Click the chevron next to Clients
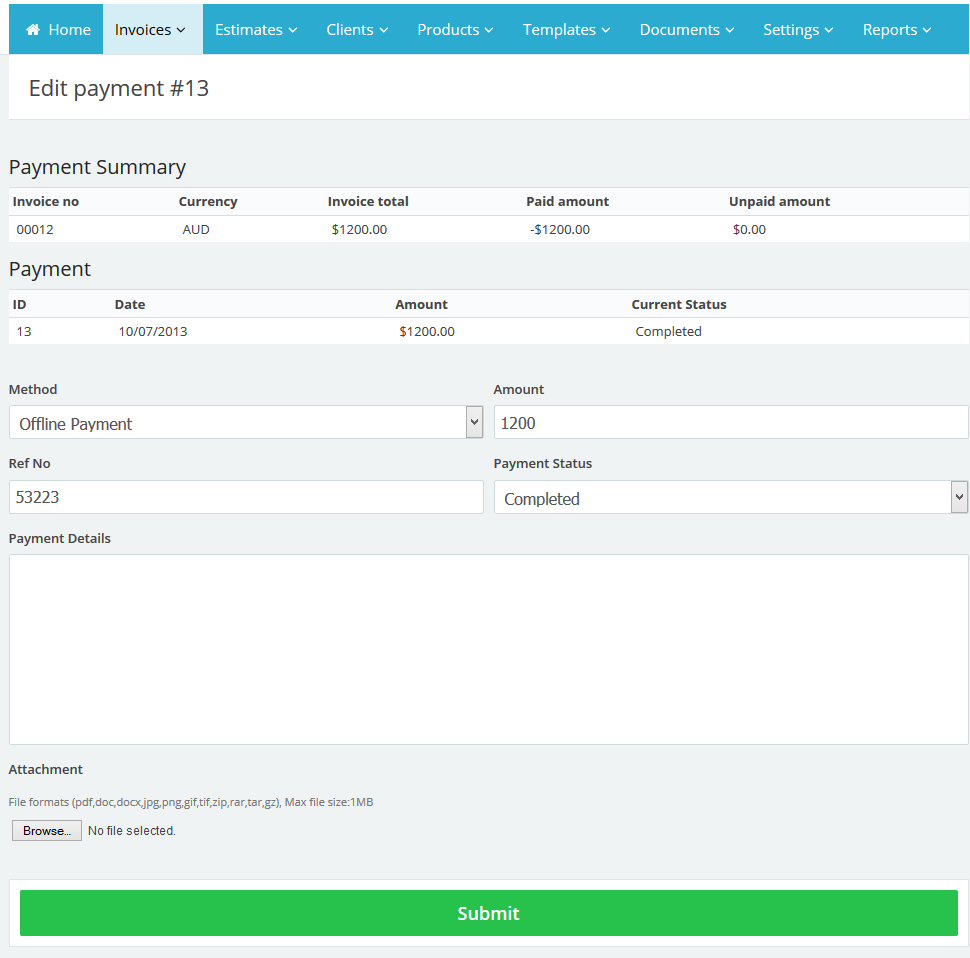 pos(384,31)
